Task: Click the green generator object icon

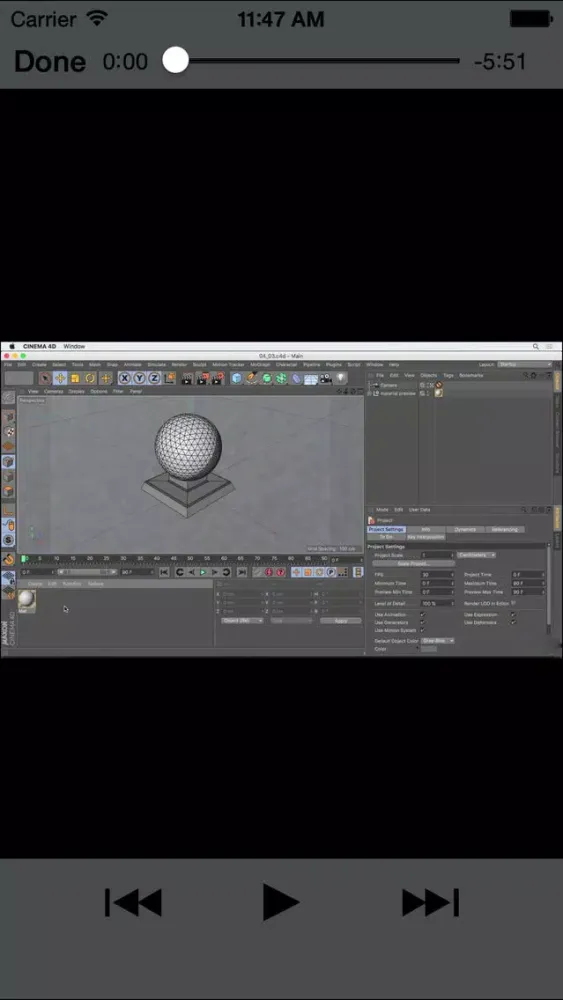Action: point(266,379)
